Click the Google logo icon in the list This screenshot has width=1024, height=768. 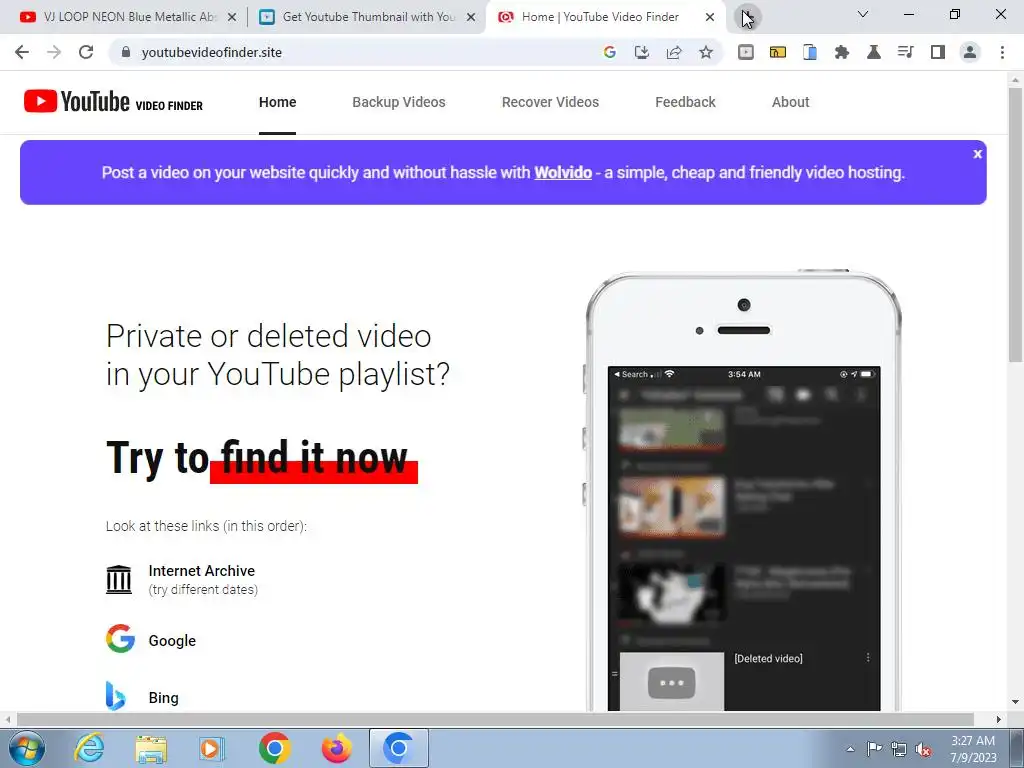pyautogui.click(x=120, y=639)
